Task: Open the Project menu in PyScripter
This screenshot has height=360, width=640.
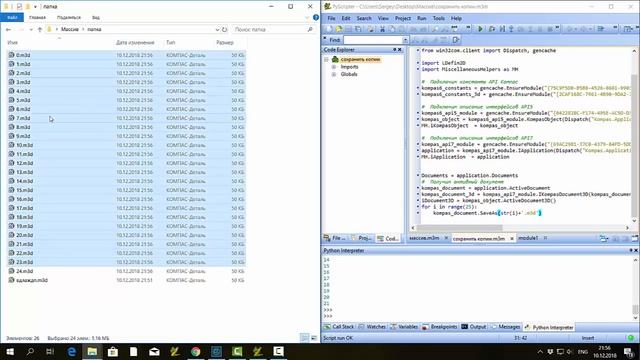Action: click(x=403, y=18)
